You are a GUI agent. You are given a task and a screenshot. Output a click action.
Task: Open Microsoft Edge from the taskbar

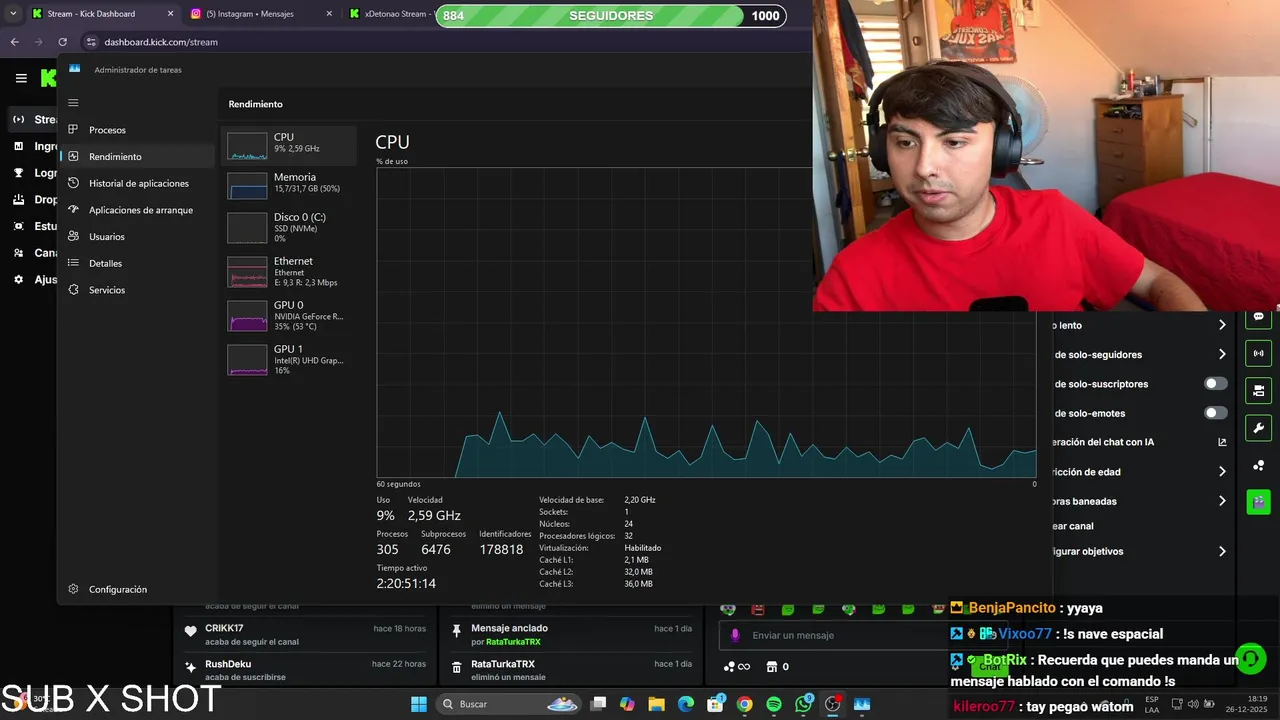click(x=686, y=704)
